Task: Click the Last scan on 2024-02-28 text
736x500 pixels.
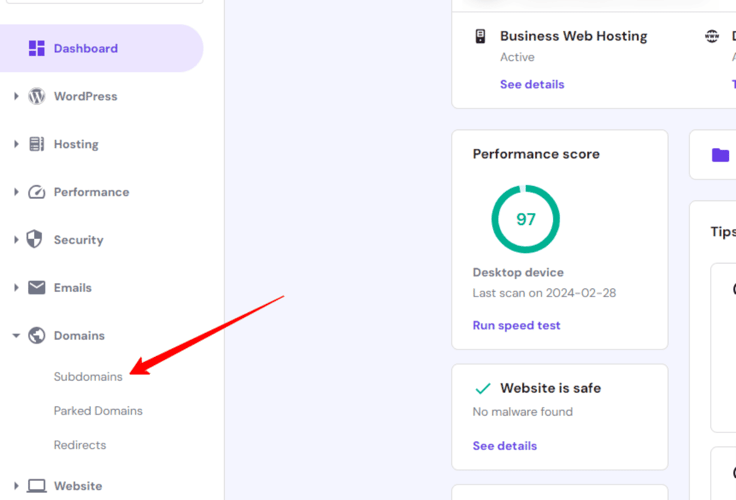Action: point(544,293)
